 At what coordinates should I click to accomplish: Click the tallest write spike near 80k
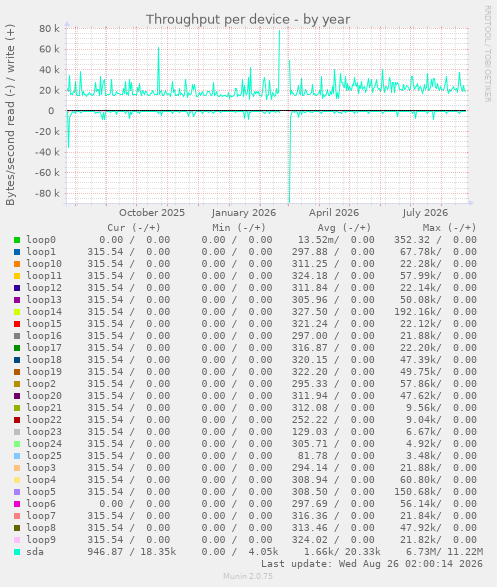coord(279,31)
